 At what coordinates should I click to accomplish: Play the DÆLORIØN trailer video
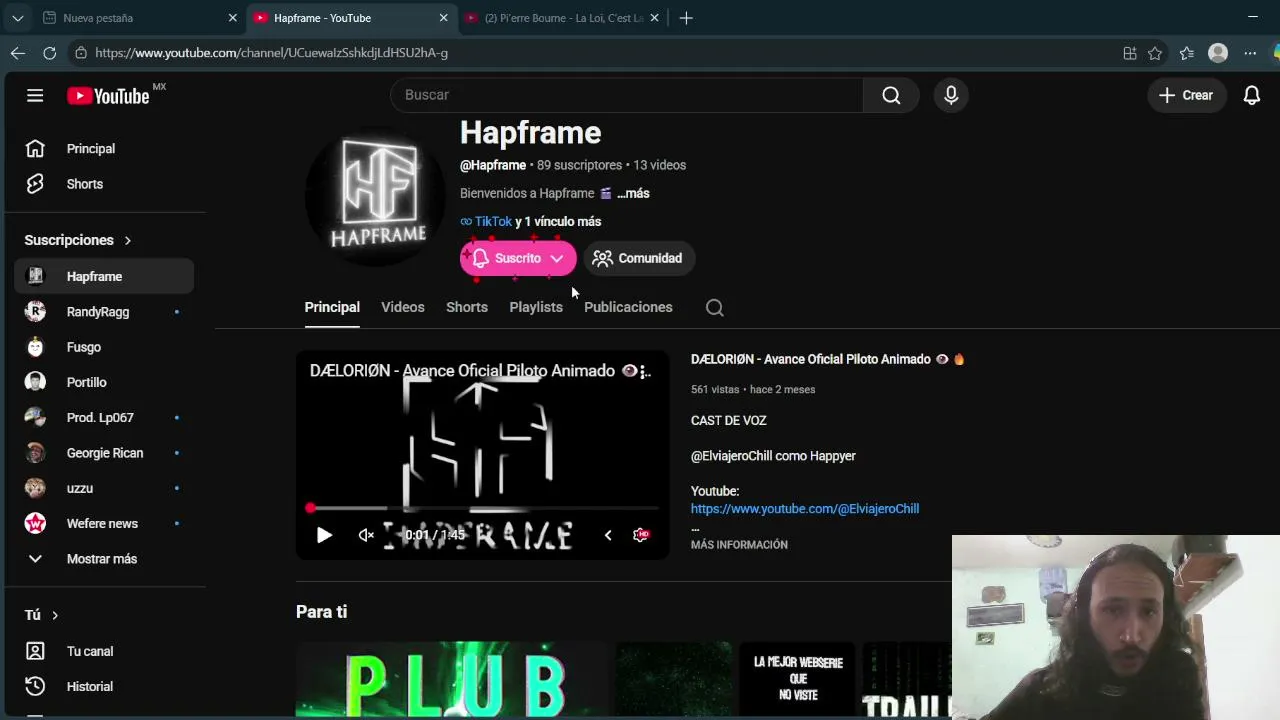[324, 535]
